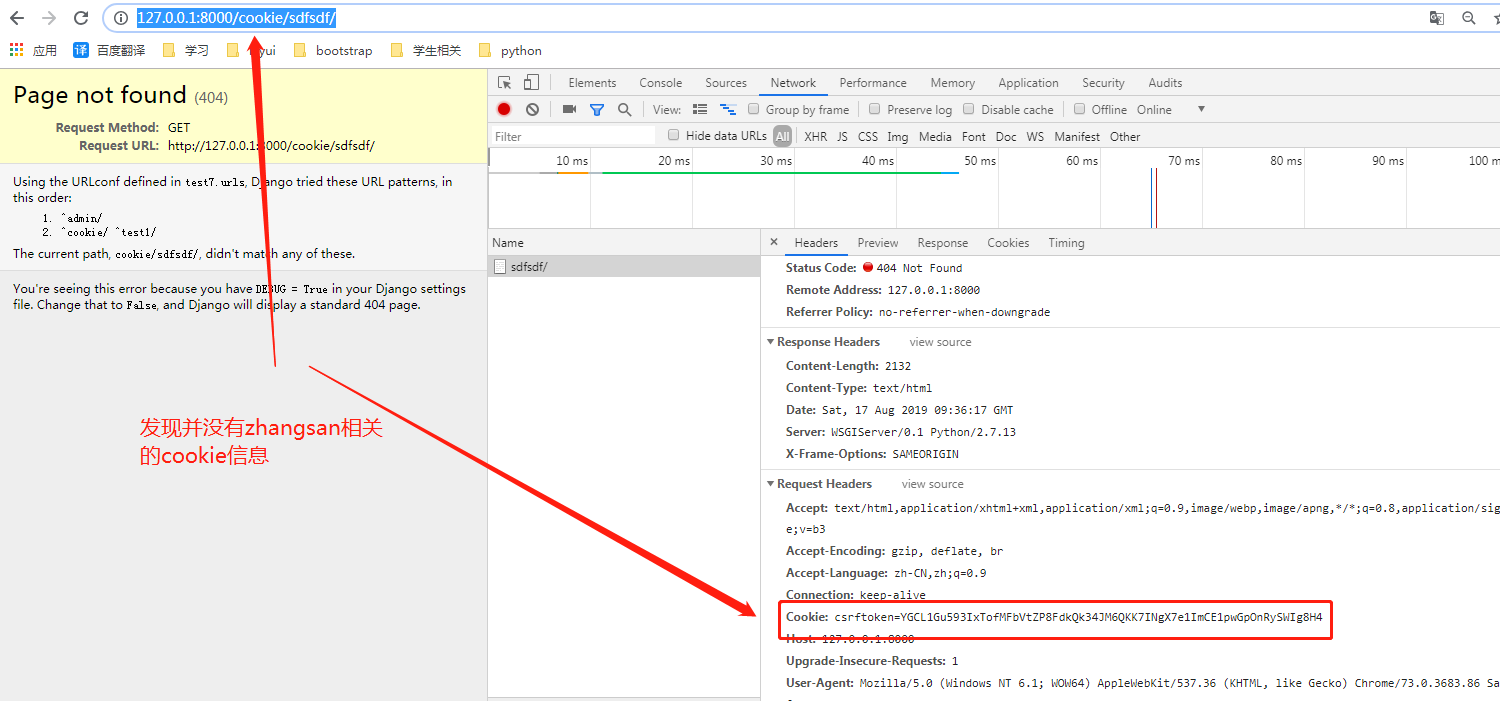
Task: Open the Application panel
Action: click(1028, 83)
